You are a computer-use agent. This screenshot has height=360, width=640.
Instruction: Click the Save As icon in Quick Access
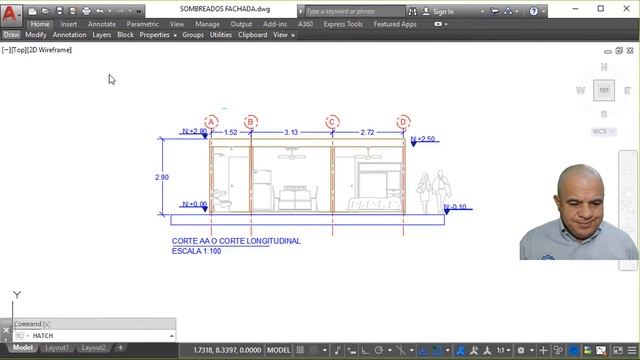pos(73,11)
